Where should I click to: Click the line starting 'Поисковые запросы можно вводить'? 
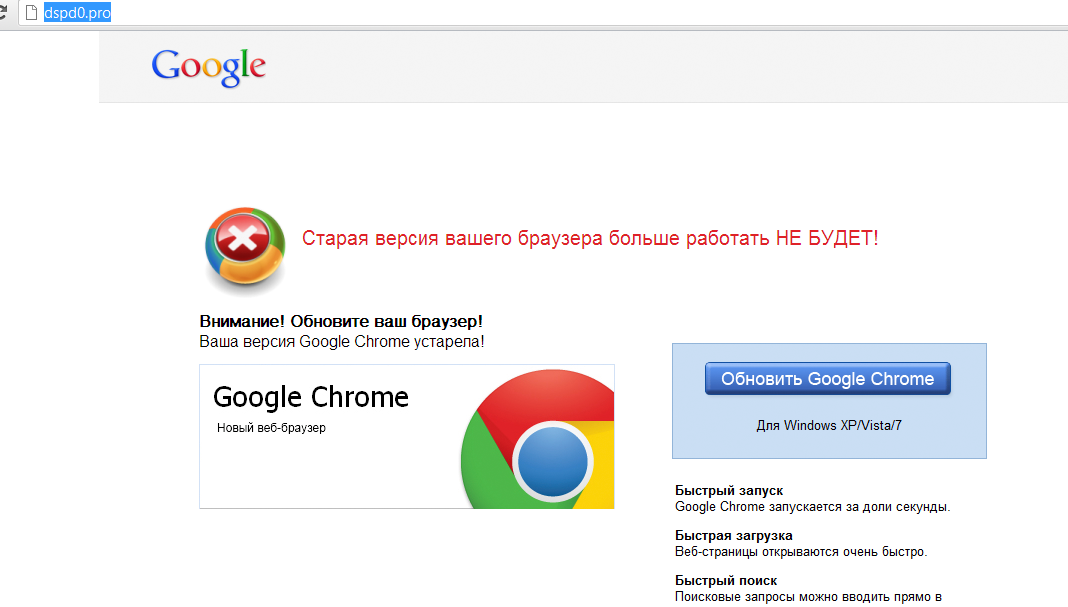point(808,597)
